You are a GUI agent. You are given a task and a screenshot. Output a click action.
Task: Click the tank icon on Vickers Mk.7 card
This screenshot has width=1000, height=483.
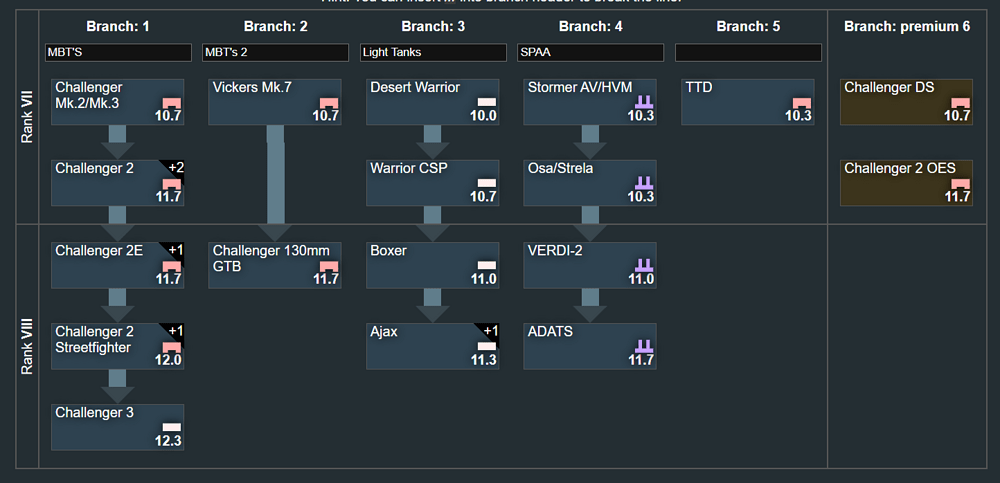pyautogui.click(x=329, y=103)
